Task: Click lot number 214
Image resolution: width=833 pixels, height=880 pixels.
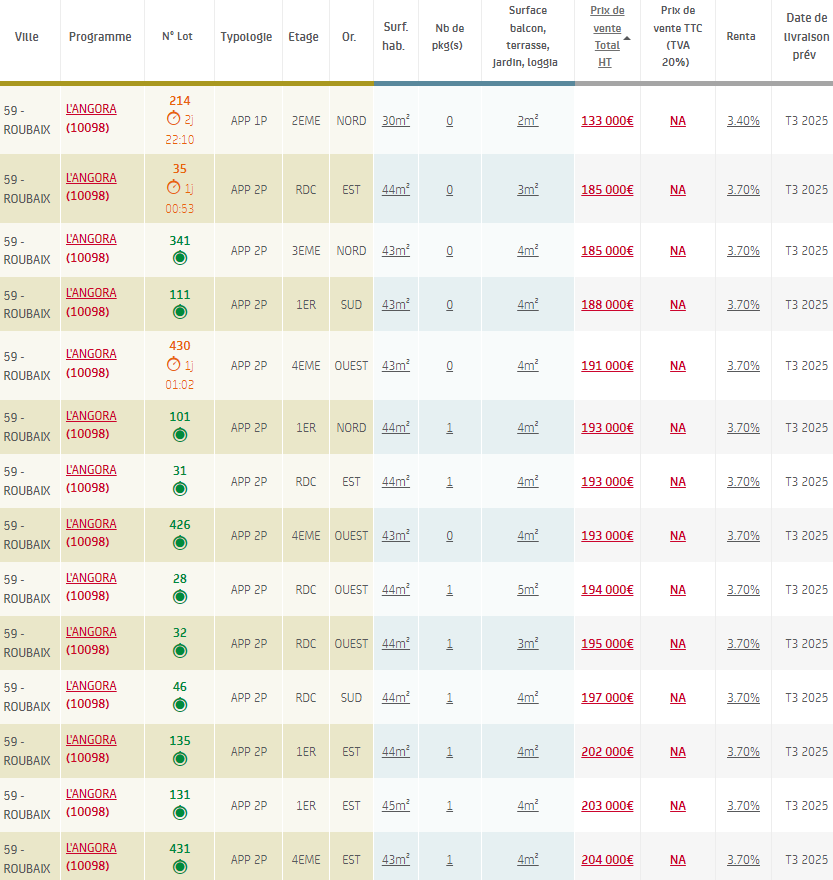Action: click(x=180, y=101)
